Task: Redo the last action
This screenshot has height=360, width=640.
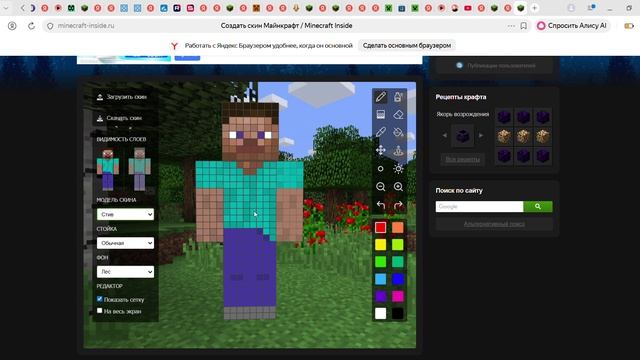Action: click(x=398, y=204)
